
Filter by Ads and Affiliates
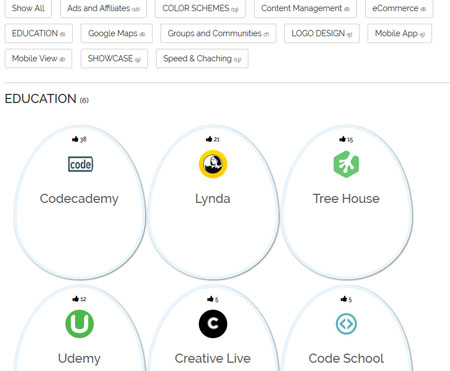click(x=103, y=8)
